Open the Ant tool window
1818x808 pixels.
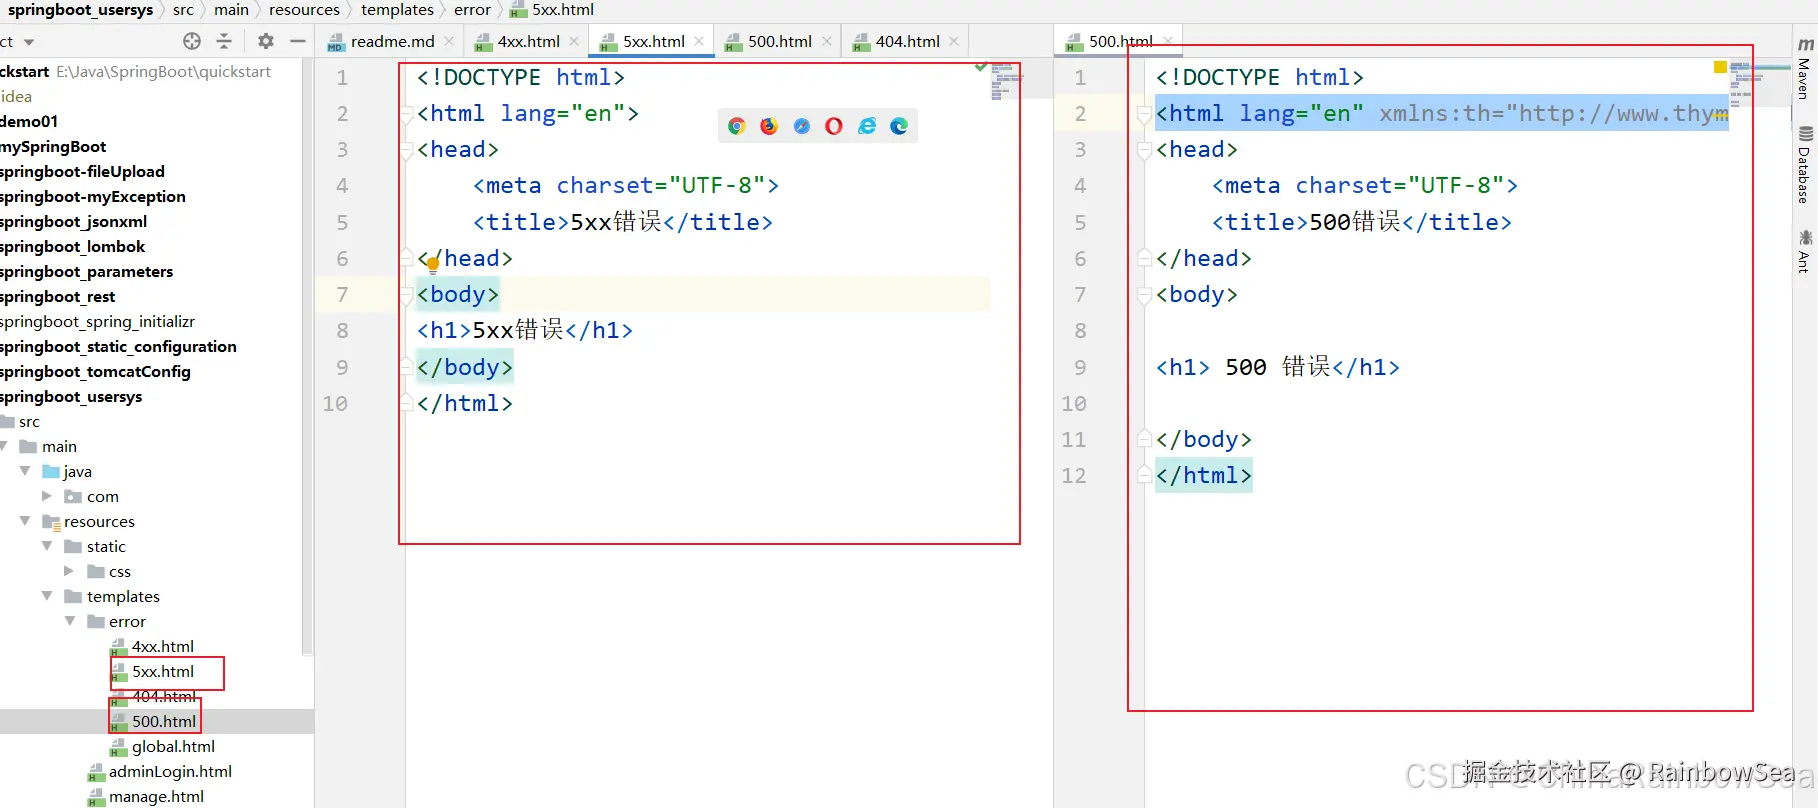(x=1804, y=251)
